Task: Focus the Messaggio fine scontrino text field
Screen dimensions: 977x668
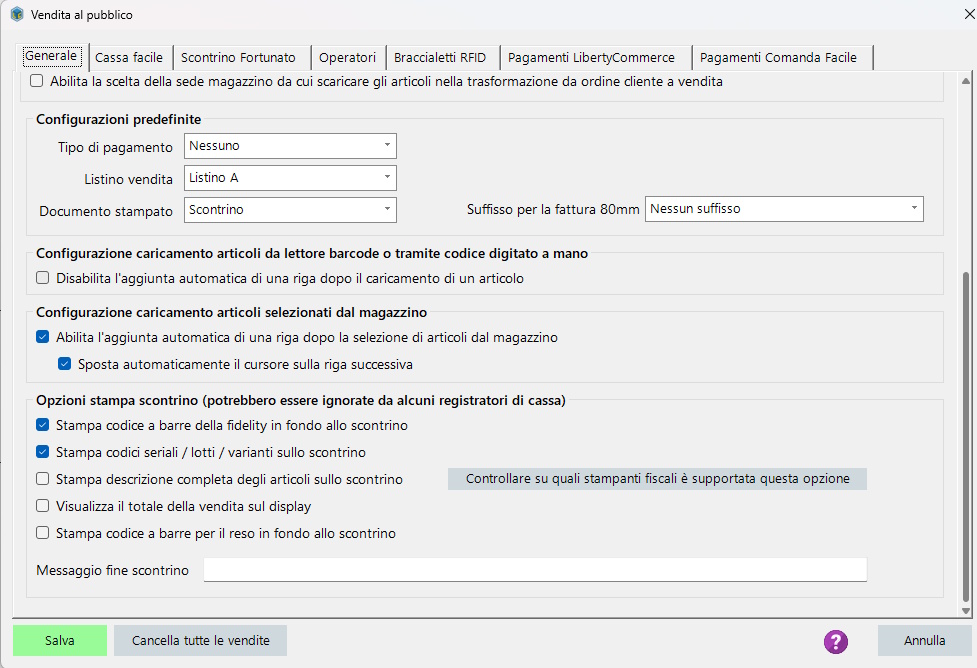Action: point(535,570)
